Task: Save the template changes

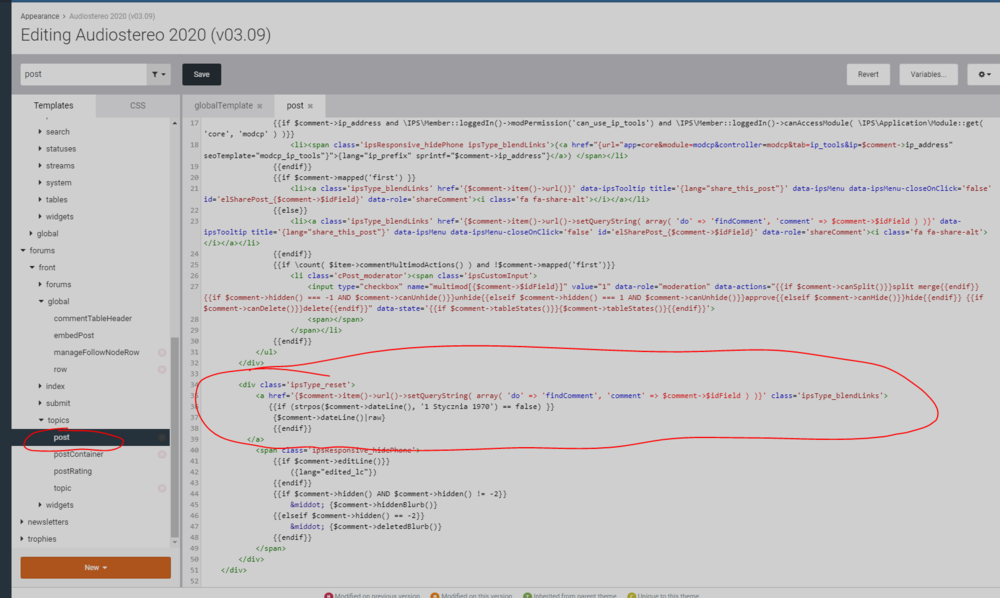Action: (201, 74)
